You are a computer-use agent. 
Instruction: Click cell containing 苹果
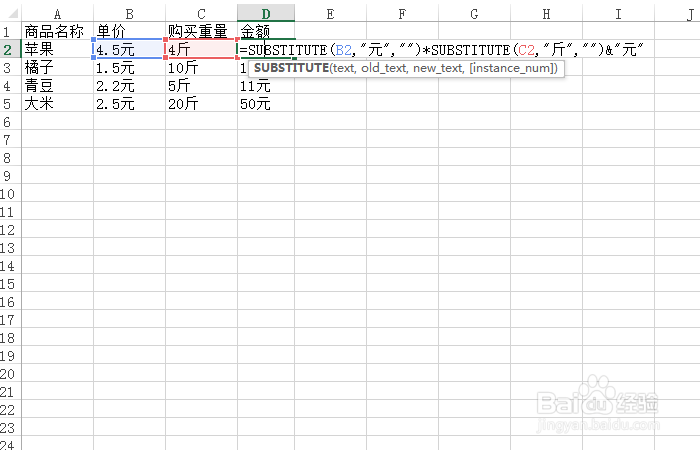(57, 49)
